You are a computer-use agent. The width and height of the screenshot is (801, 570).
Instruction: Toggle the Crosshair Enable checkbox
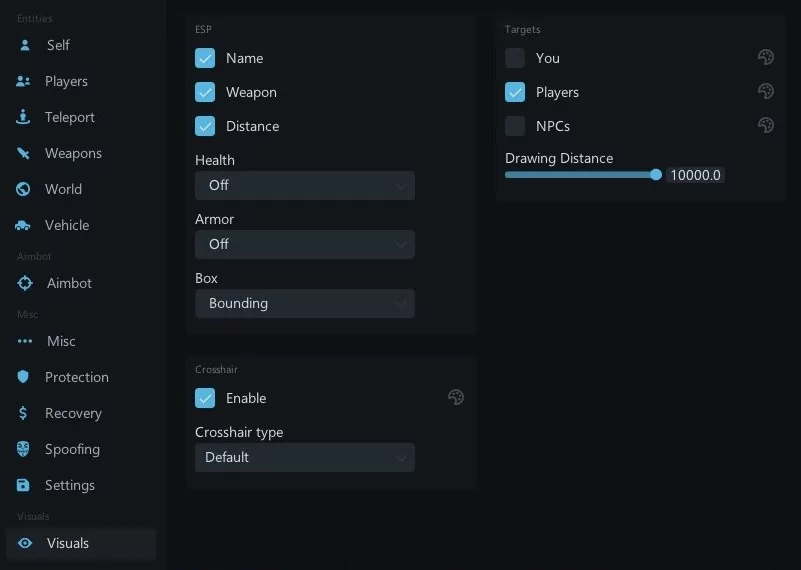click(205, 398)
